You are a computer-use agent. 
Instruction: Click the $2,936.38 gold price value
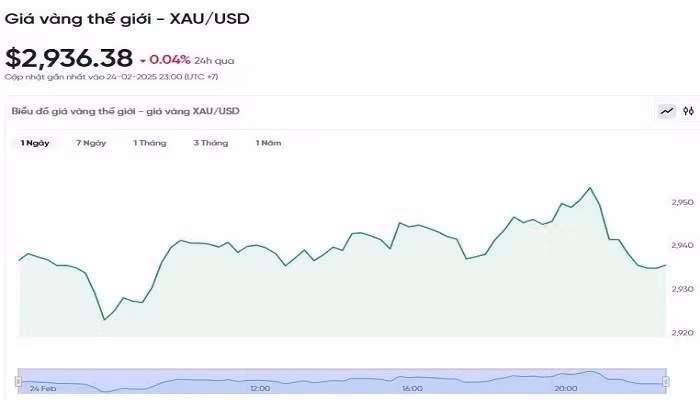[68, 59]
